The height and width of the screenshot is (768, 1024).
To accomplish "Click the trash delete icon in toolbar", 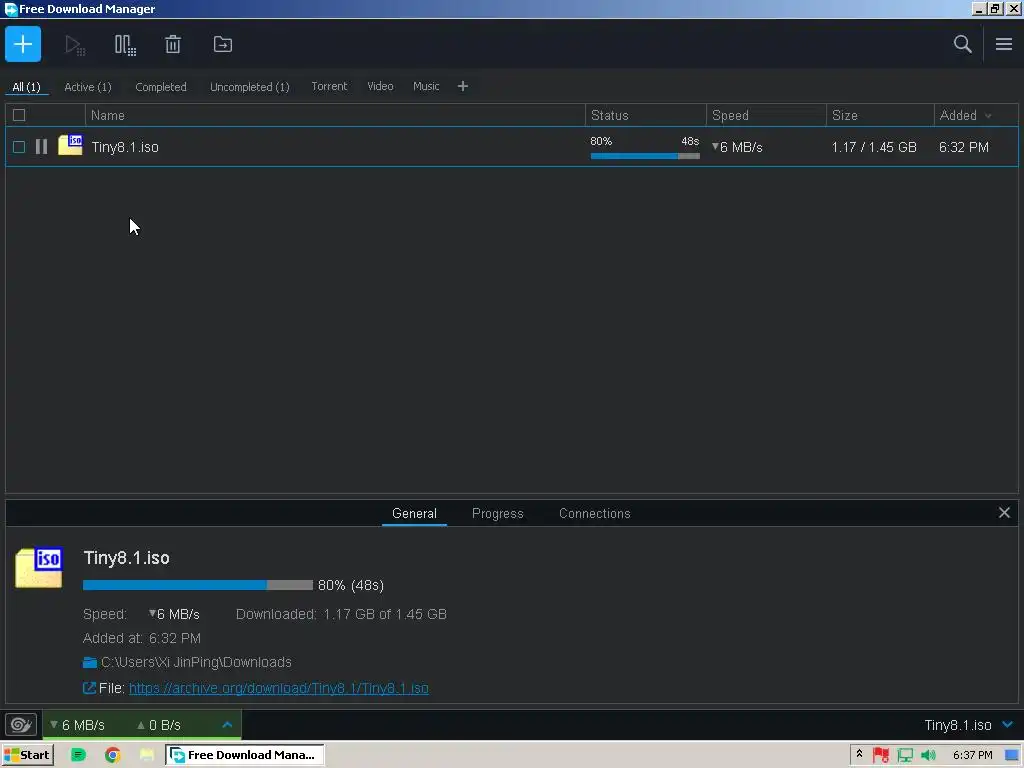I will click(x=173, y=44).
